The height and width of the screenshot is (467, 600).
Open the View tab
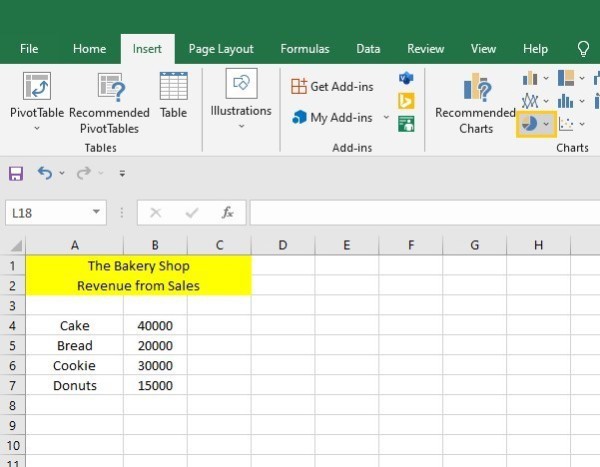(483, 49)
